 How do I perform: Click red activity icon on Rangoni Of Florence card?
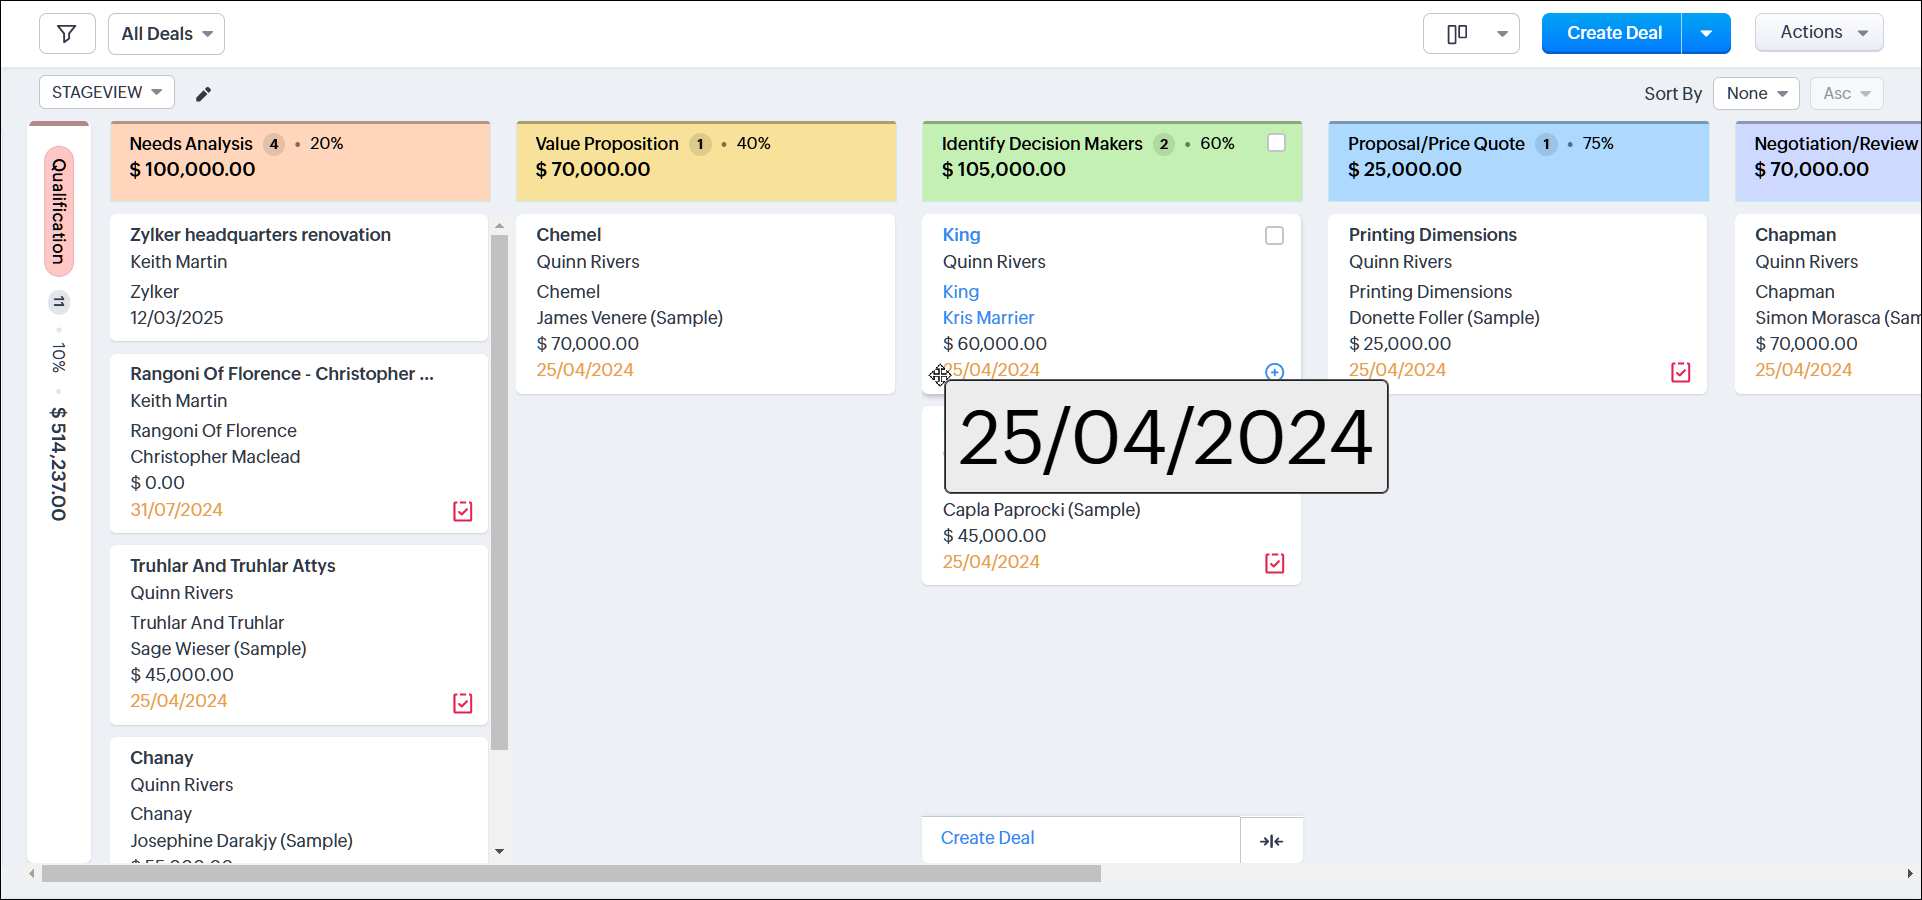pyautogui.click(x=462, y=511)
